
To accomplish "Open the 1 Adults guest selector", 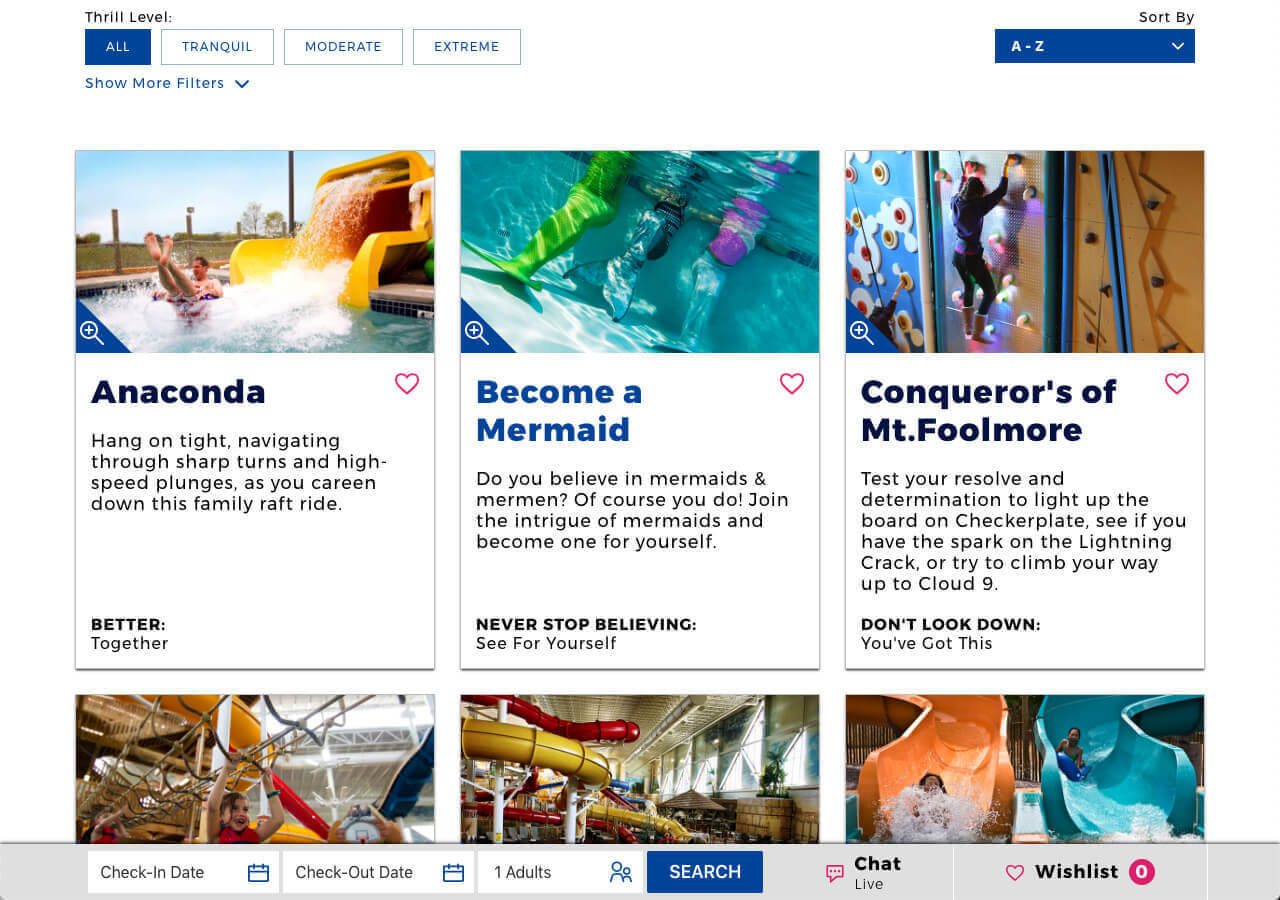I will [560, 872].
